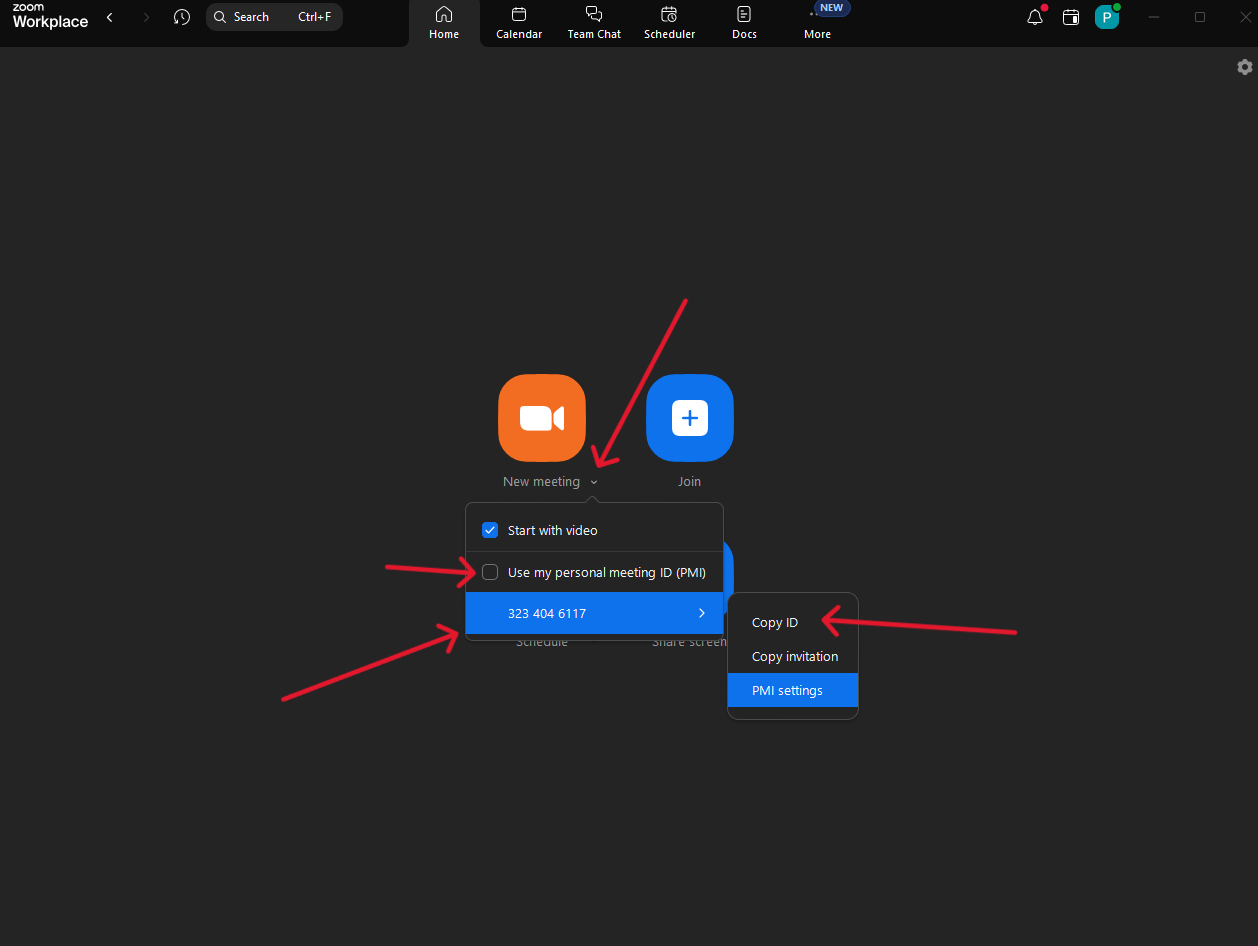The width and height of the screenshot is (1258, 946).
Task: Open PMI settings from the submenu
Action: [x=793, y=690]
